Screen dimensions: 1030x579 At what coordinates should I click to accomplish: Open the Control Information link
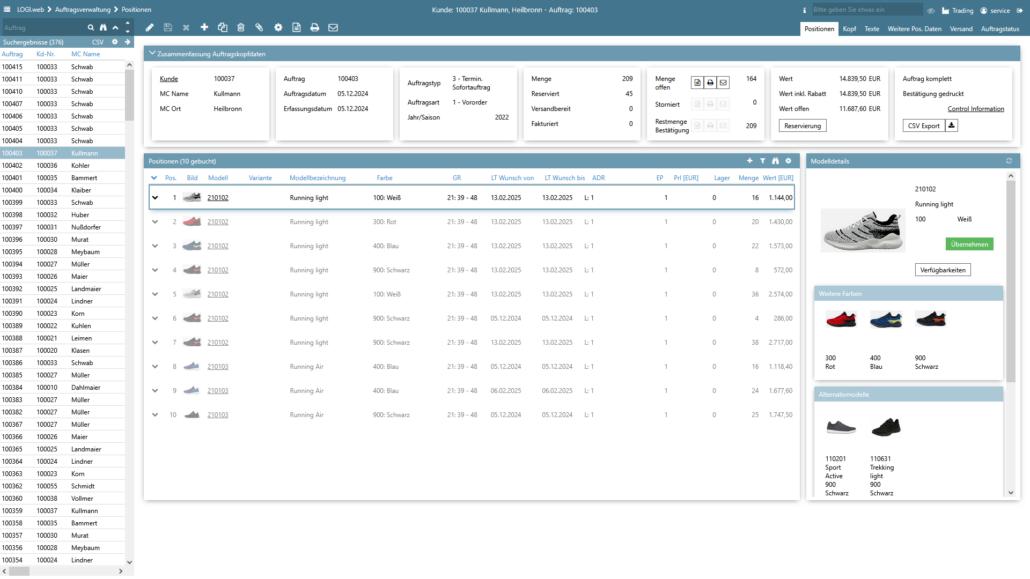[x=975, y=109]
